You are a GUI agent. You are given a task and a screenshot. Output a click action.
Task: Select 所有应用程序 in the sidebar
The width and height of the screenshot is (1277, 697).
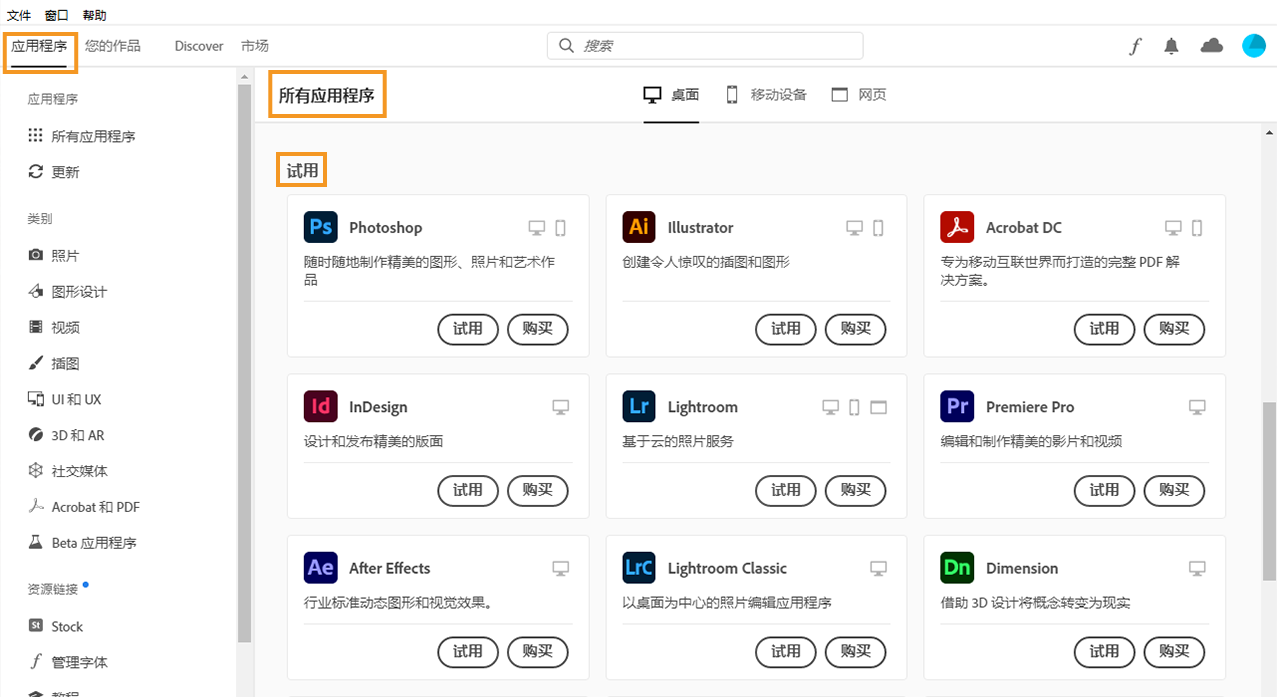[x=82, y=136]
